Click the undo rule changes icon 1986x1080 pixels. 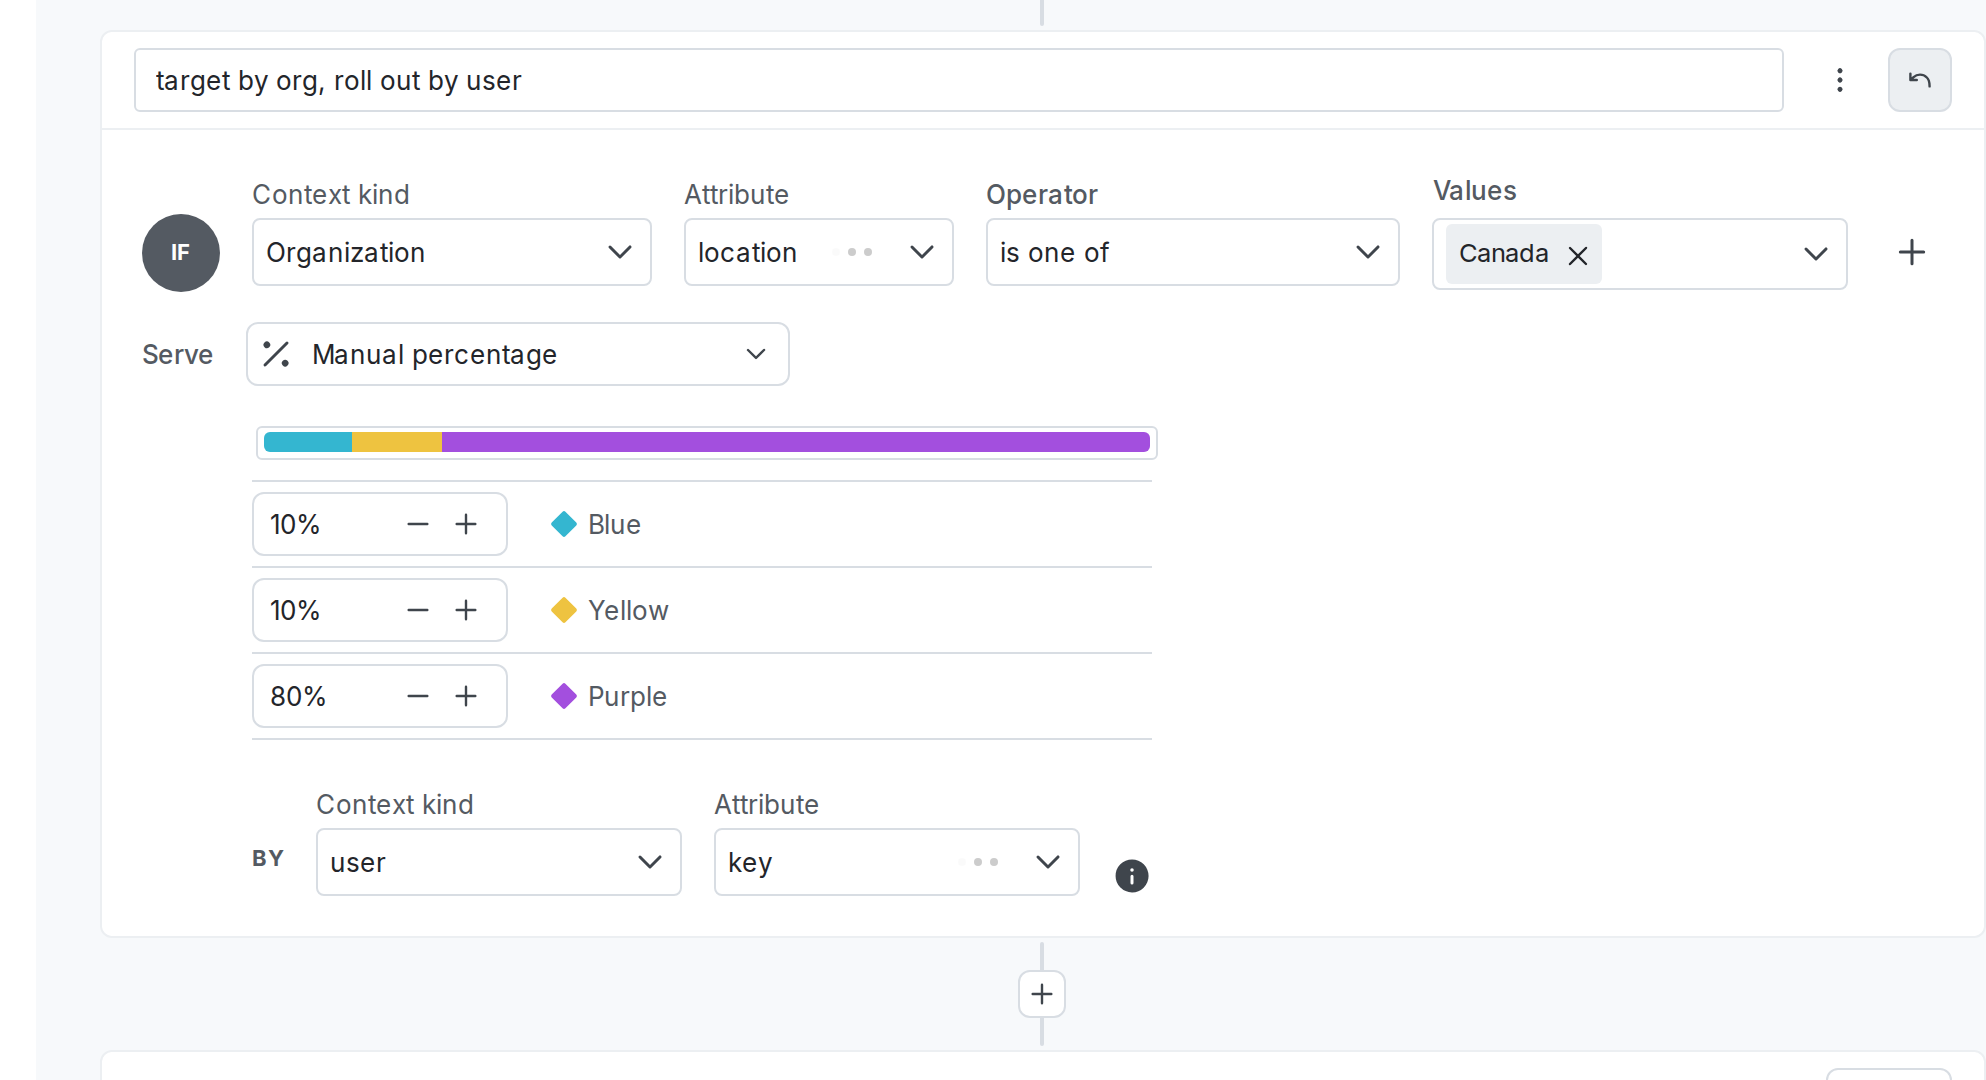[x=1919, y=80]
